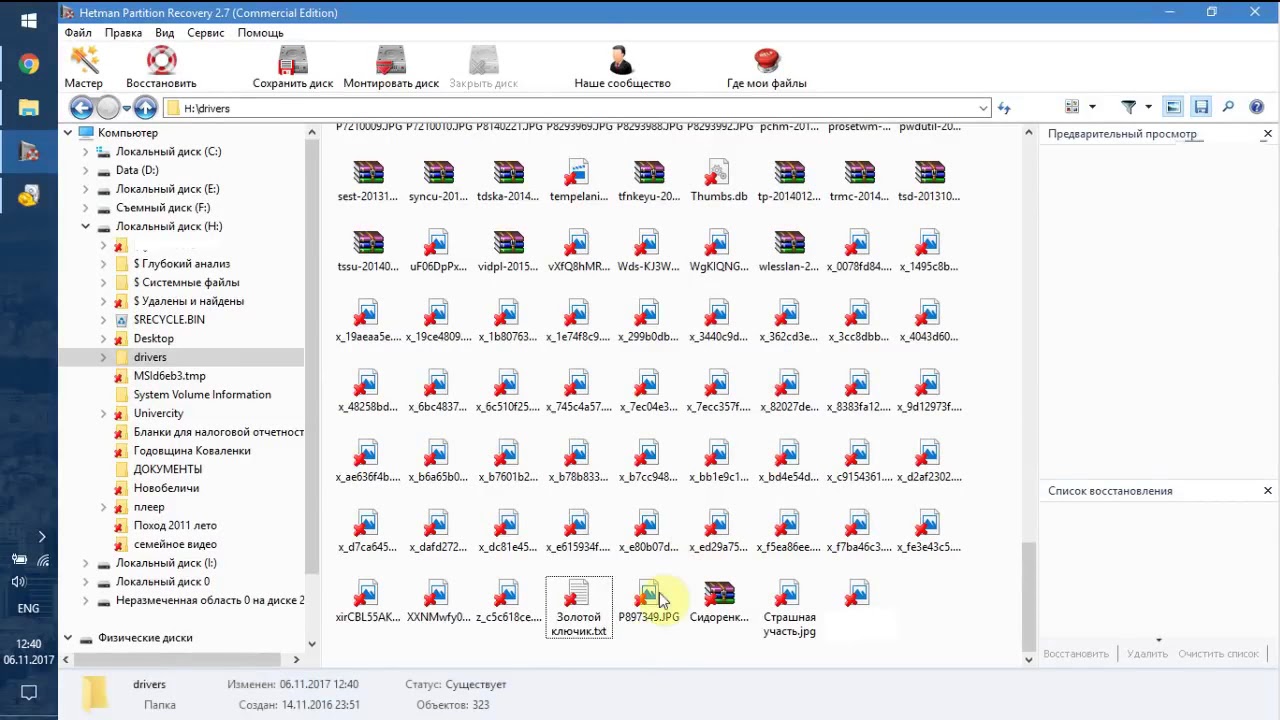Select System Volume Information folder
The height and width of the screenshot is (720, 1280).
click(x=202, y=394)
